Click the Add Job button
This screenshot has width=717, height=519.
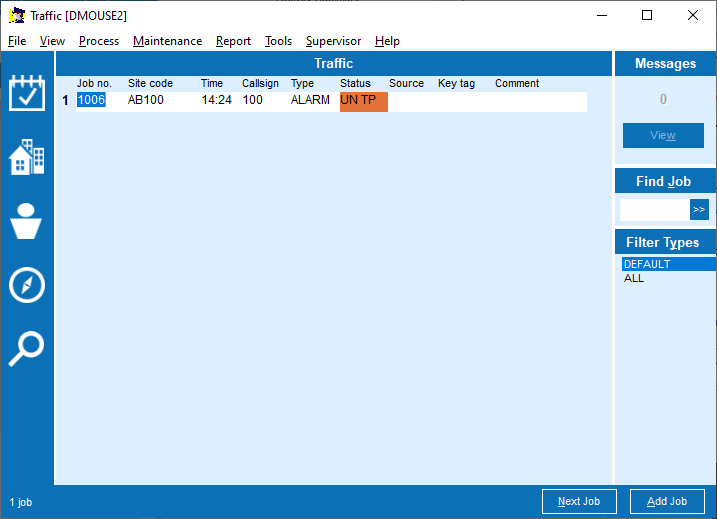tap(667, 502)
